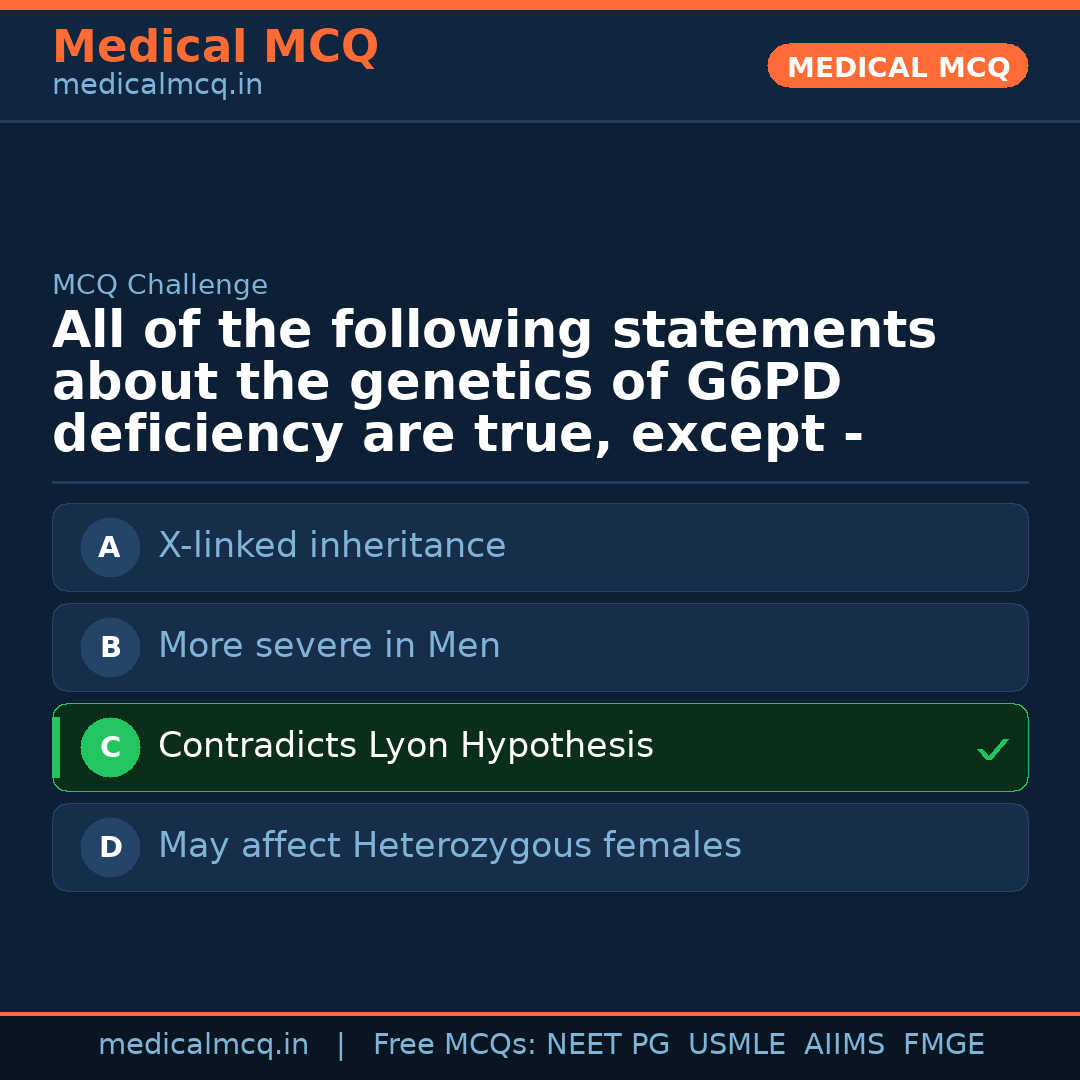Select the "X-linked inheritance" answer text
This screenshot has width=1080, height=1080.
coord(332,546)
